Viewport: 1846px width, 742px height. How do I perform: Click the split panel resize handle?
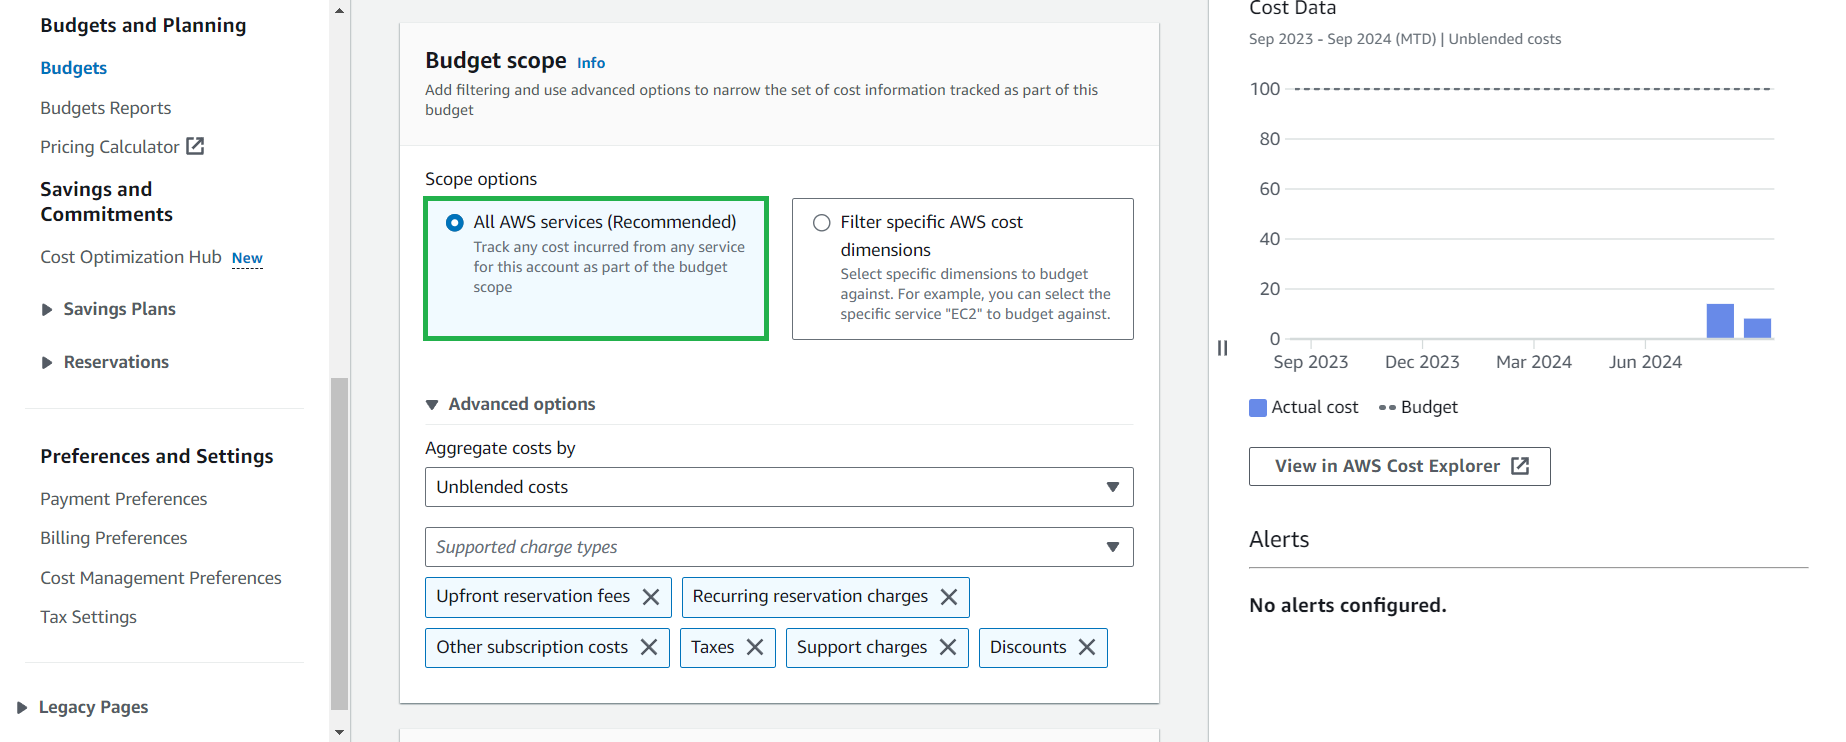coord(1222,348)
